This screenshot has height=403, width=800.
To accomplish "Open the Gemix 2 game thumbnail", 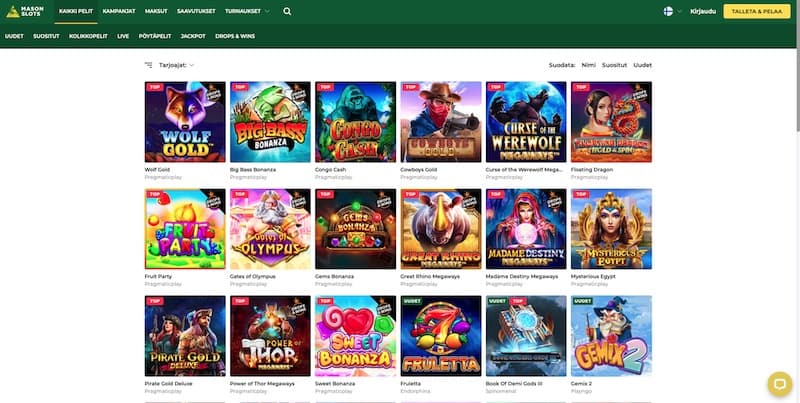I will tap(611, 336).
